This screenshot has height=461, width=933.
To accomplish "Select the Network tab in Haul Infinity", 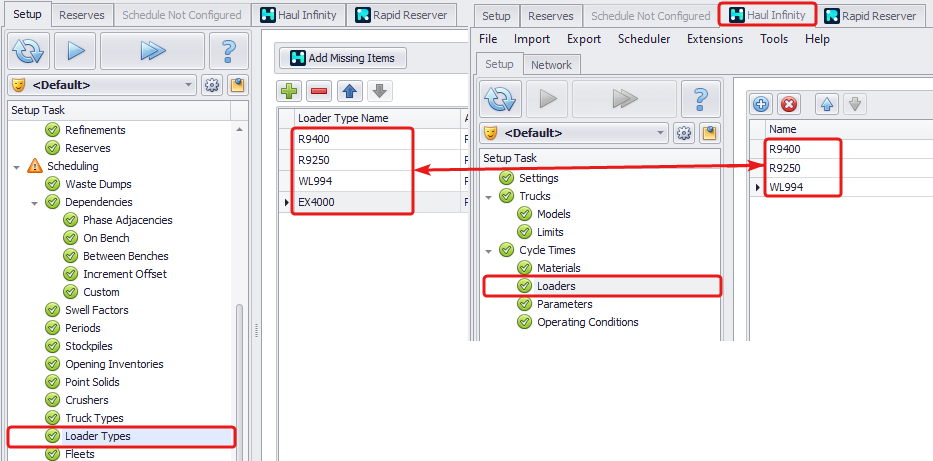I will (551, 65).
